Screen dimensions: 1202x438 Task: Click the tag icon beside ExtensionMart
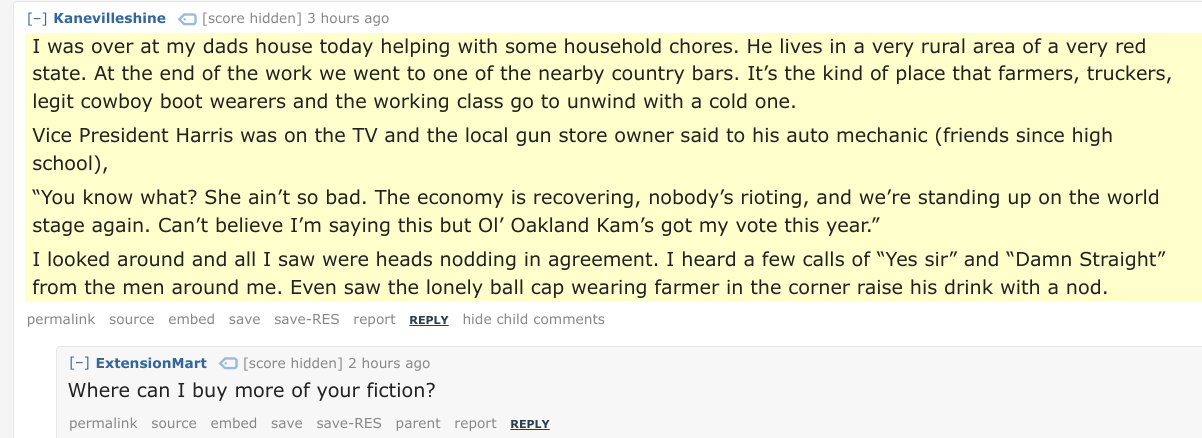tap(228, 363)
